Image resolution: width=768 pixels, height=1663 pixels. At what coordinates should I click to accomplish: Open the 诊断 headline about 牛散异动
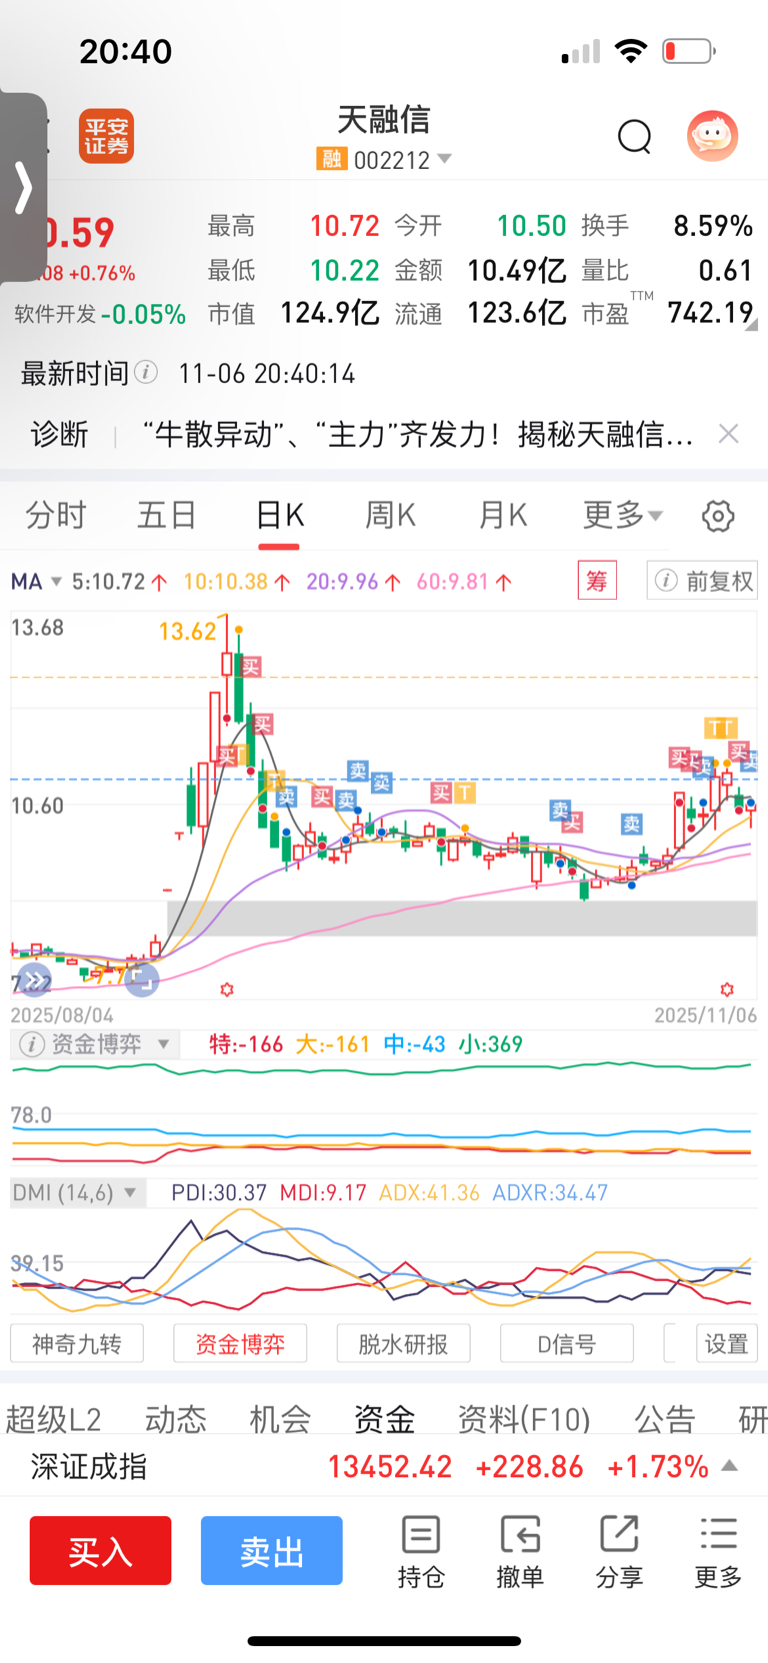click(418, 434)
